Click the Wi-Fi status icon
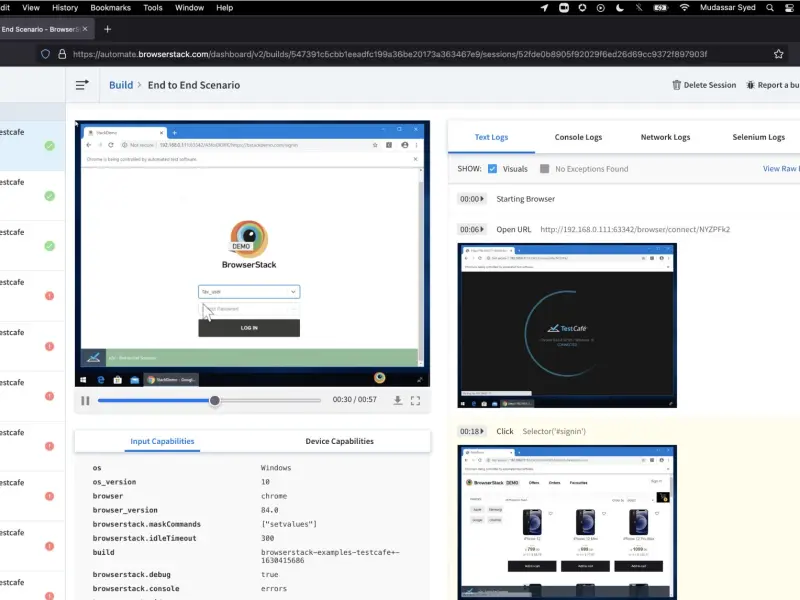Viewport: 800px width, 600px height. 684,8
